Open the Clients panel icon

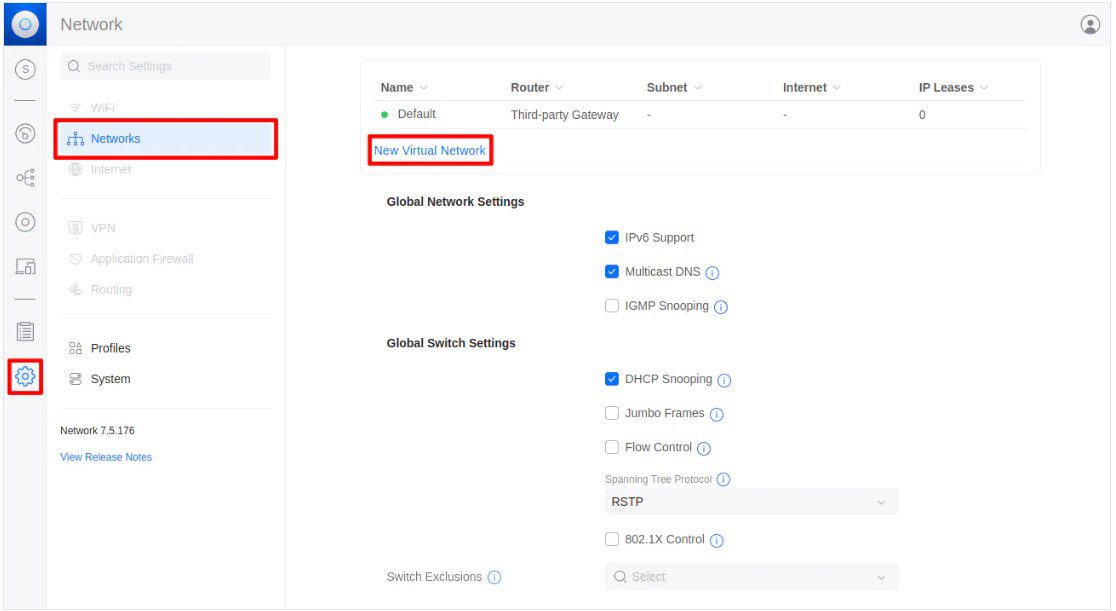[x=24, y=265]
